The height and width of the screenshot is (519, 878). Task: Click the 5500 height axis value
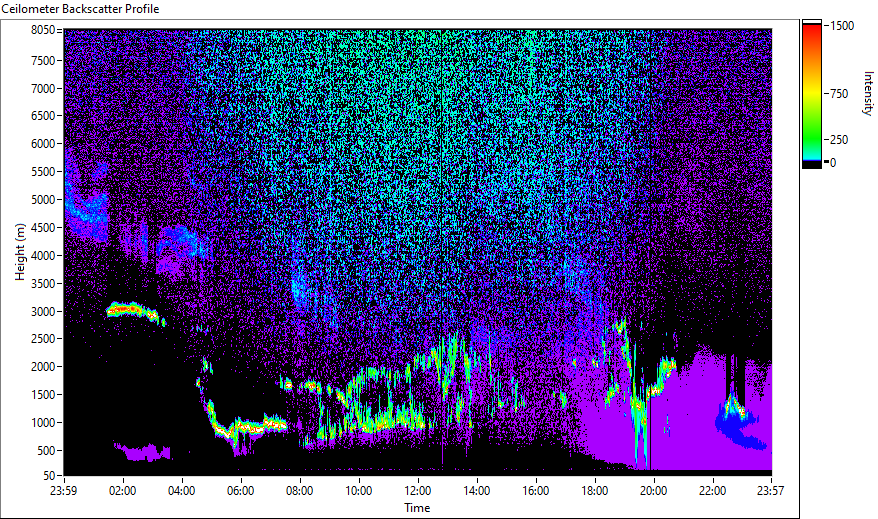[43, 172]
